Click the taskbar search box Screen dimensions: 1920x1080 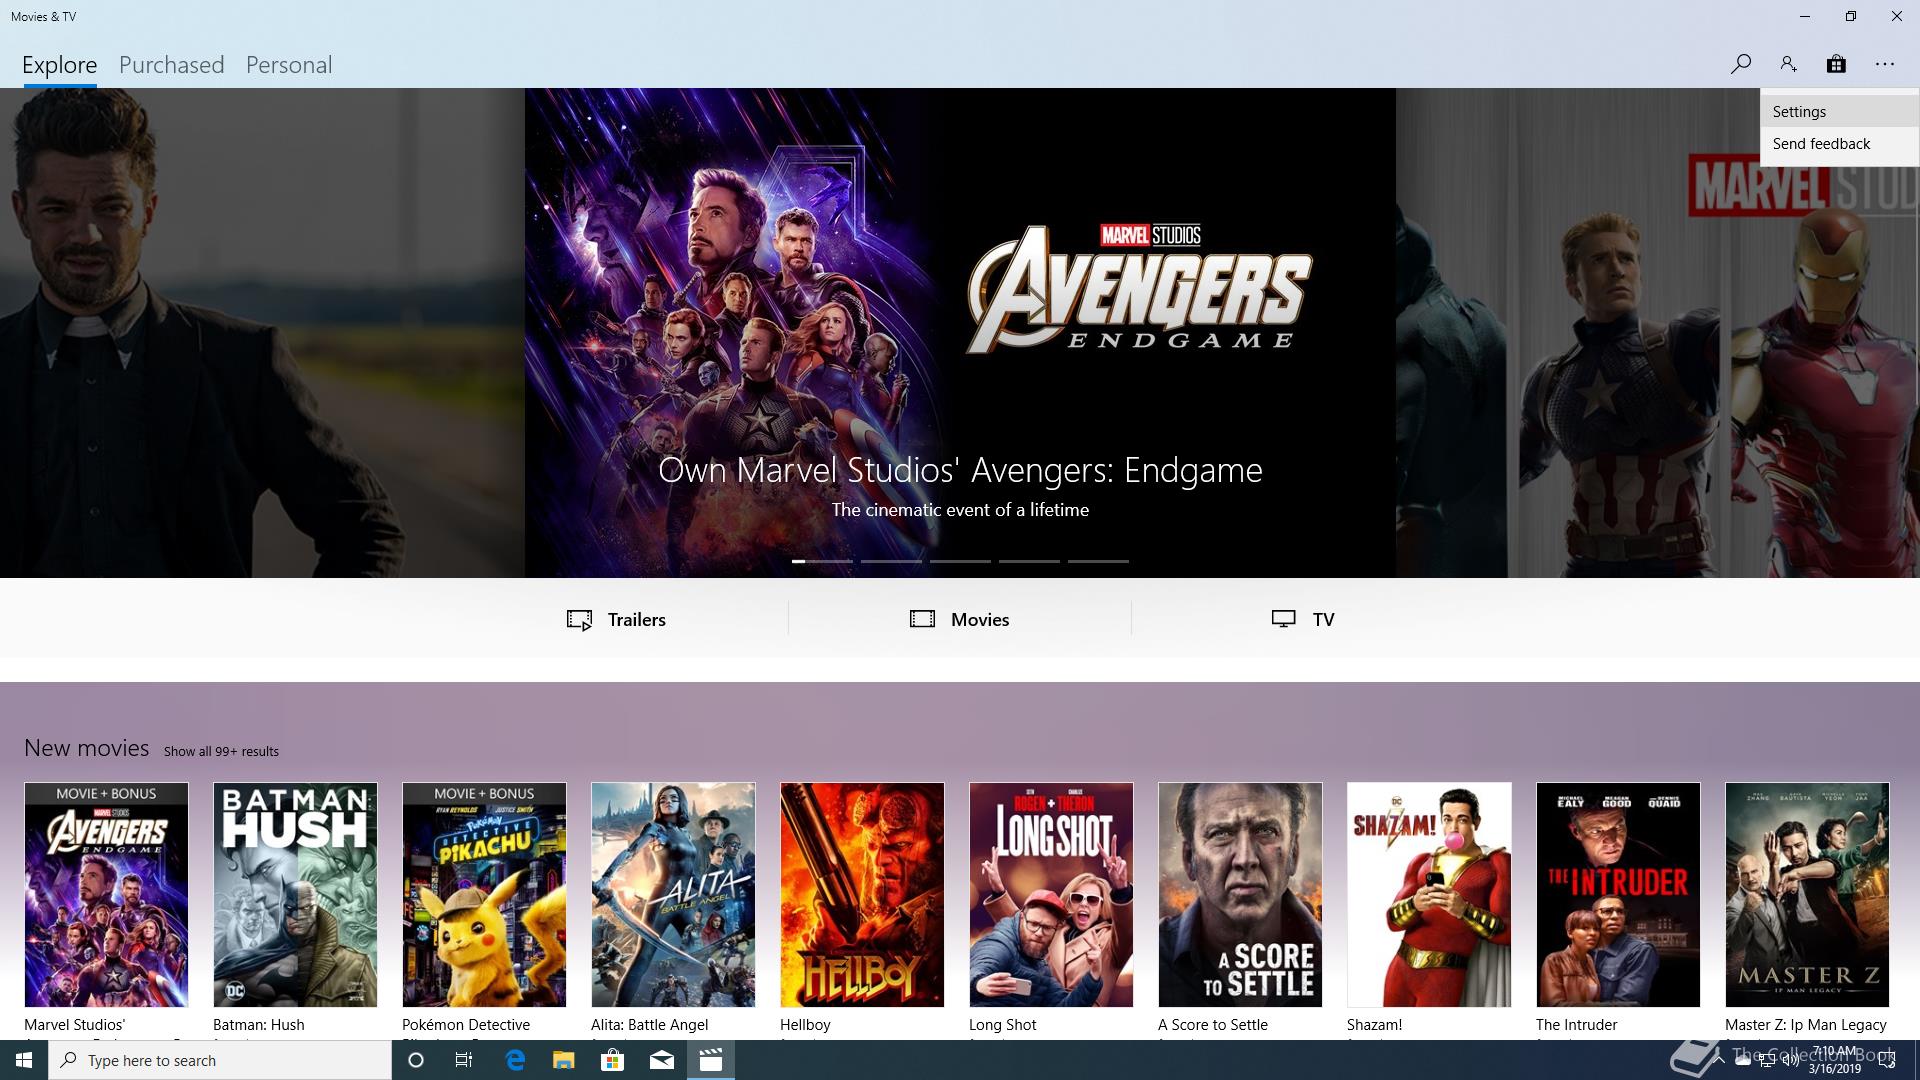[x=220, y=1060]
